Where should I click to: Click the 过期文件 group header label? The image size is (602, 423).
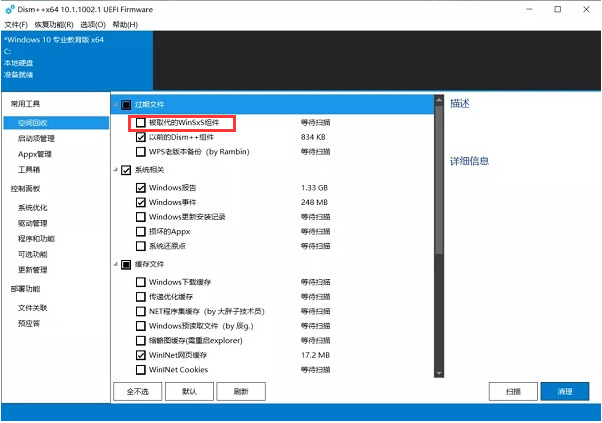pos(149,104)
